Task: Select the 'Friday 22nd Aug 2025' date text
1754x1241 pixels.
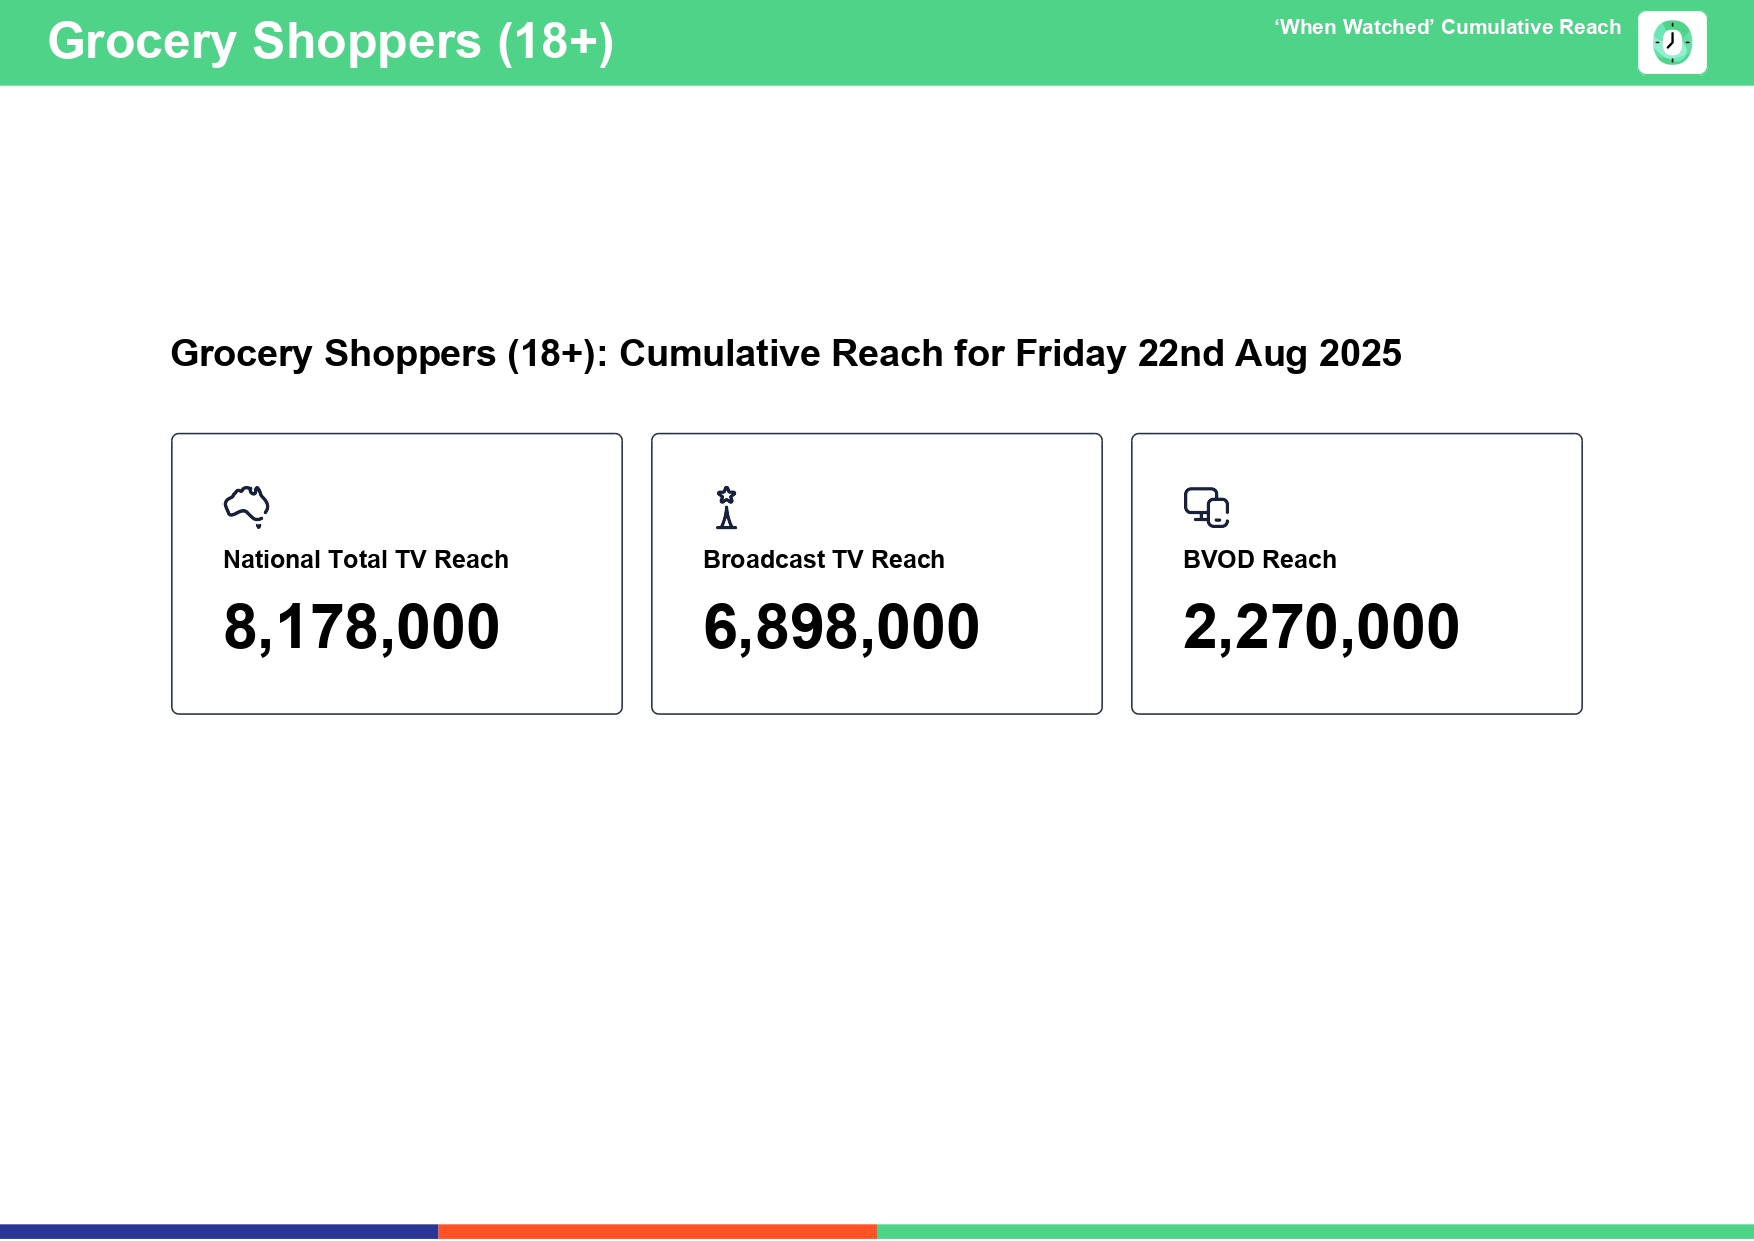Action: [x=1208, y=354]
